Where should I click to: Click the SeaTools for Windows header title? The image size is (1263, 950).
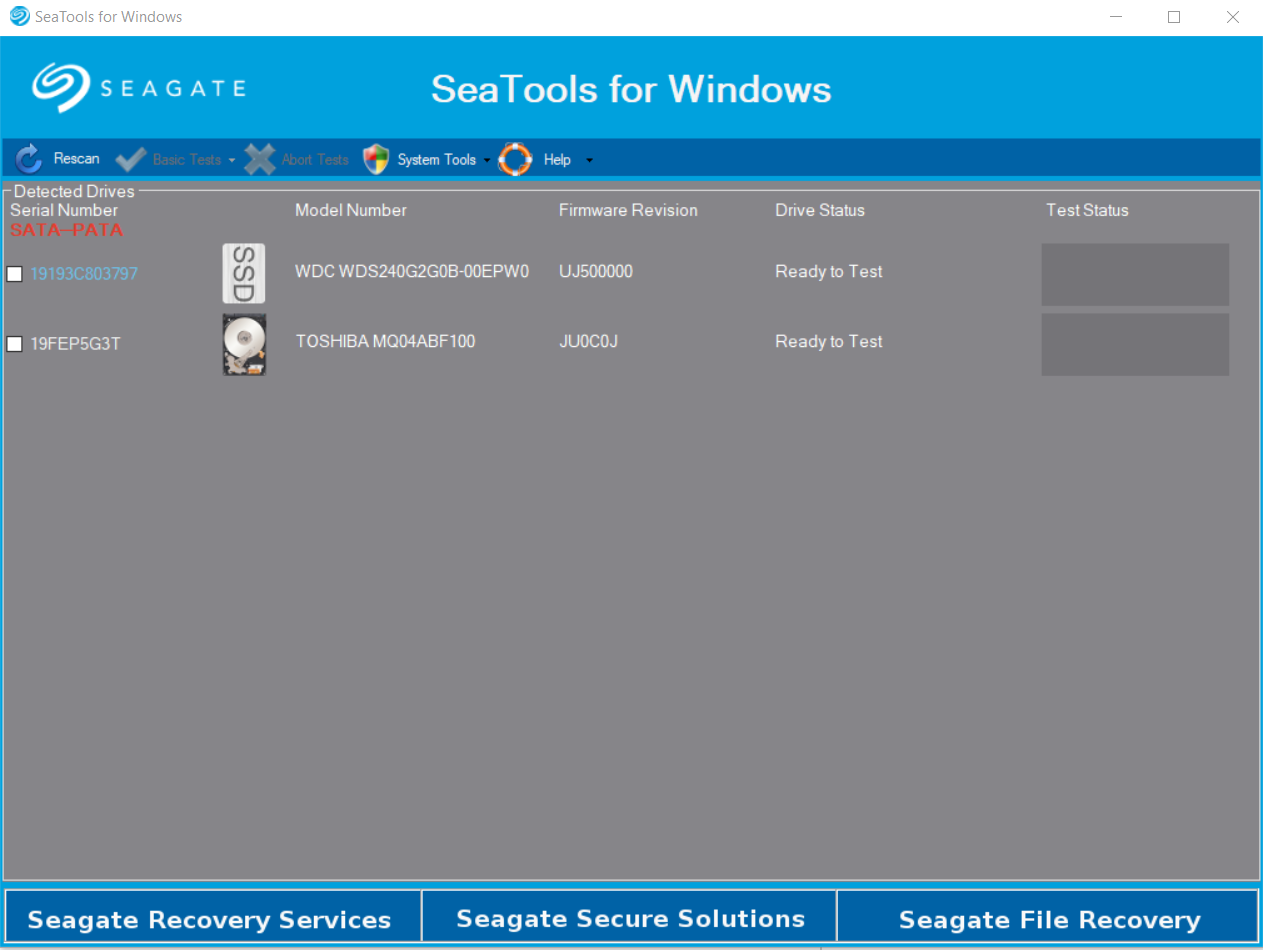click(x=631, y=89)
